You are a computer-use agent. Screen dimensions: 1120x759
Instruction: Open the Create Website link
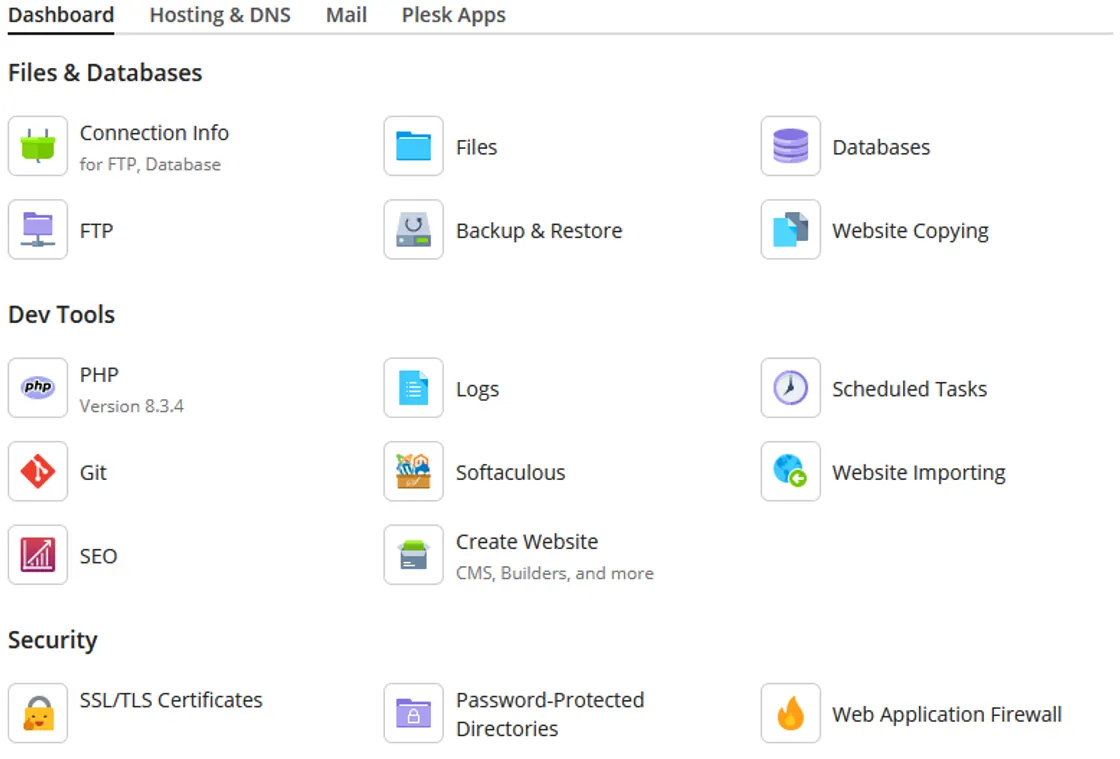[x=527, y=542]
